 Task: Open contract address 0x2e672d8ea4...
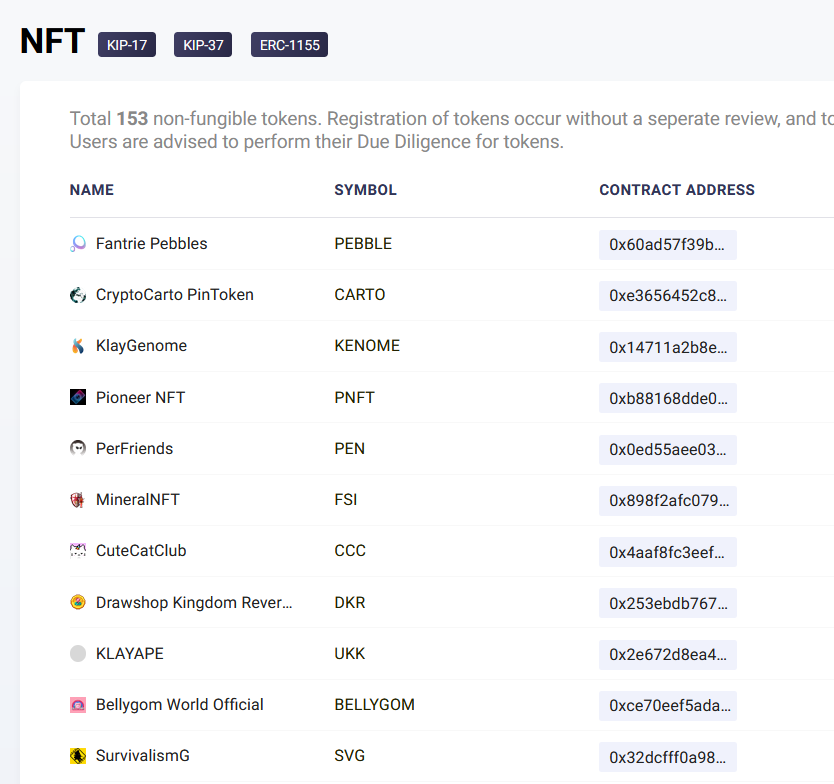pos(668,655)
